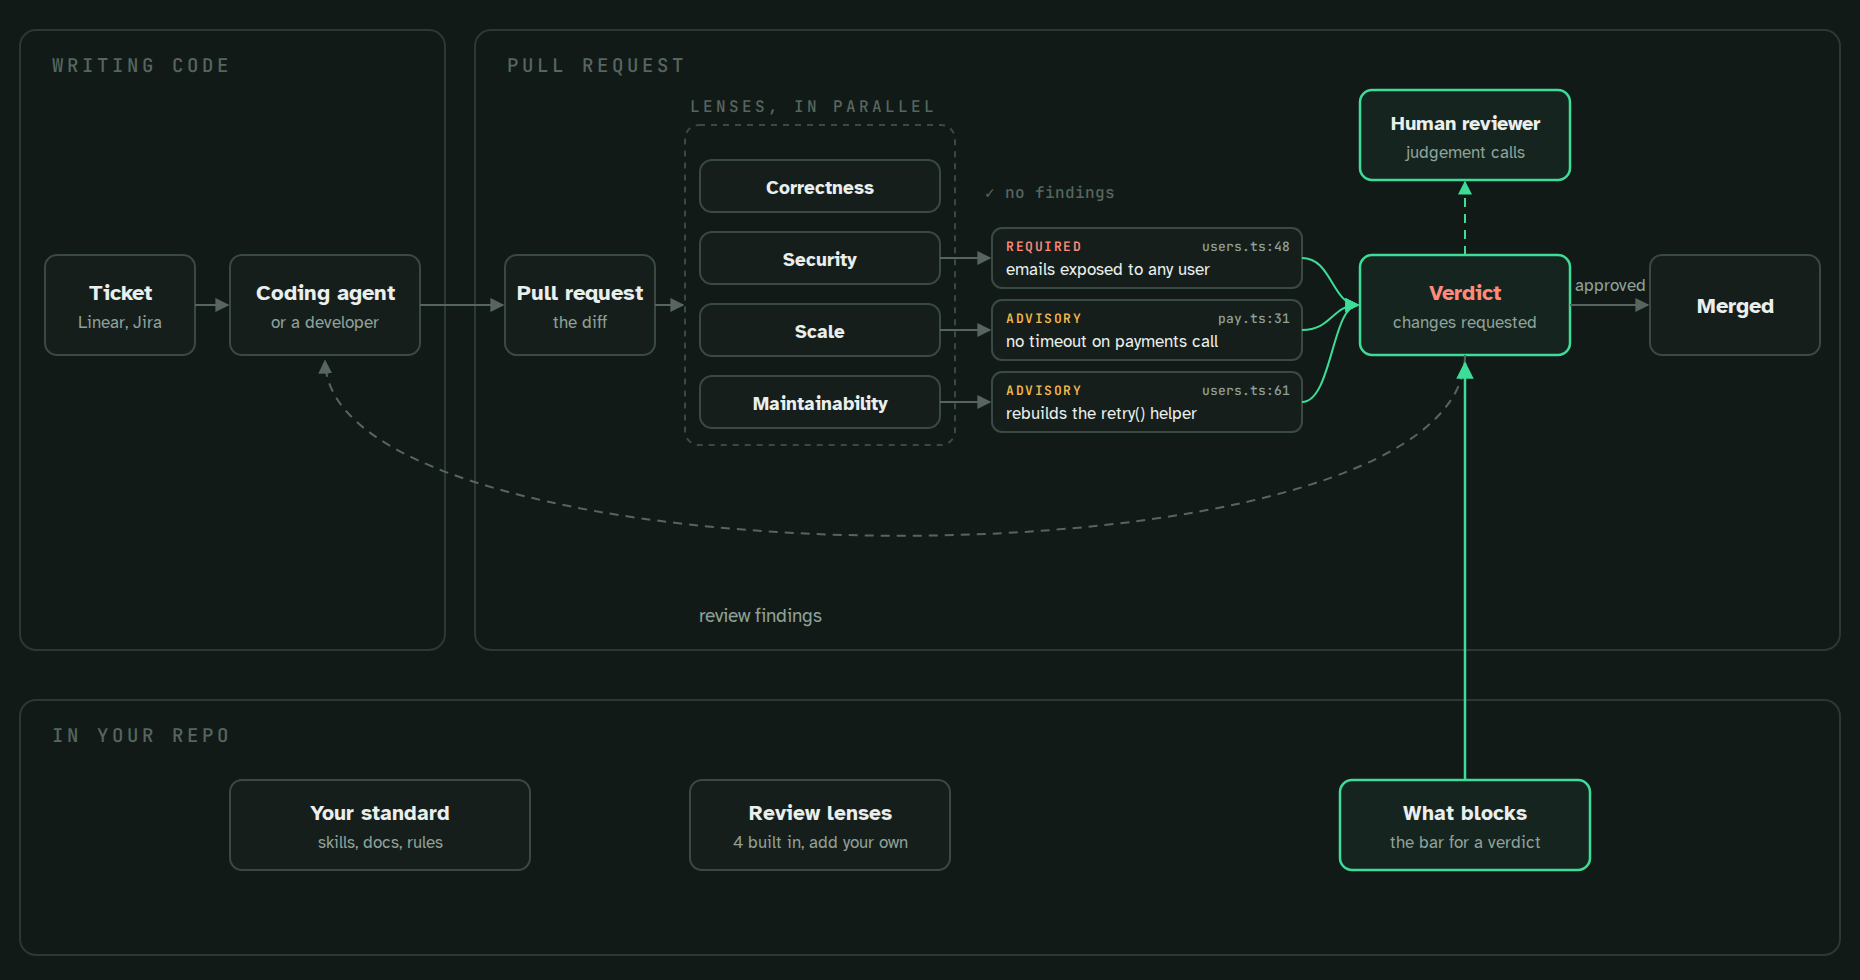Click the Merged node
The height and width of the screenshot is (980, 1860).
[x=1735, y=305]
